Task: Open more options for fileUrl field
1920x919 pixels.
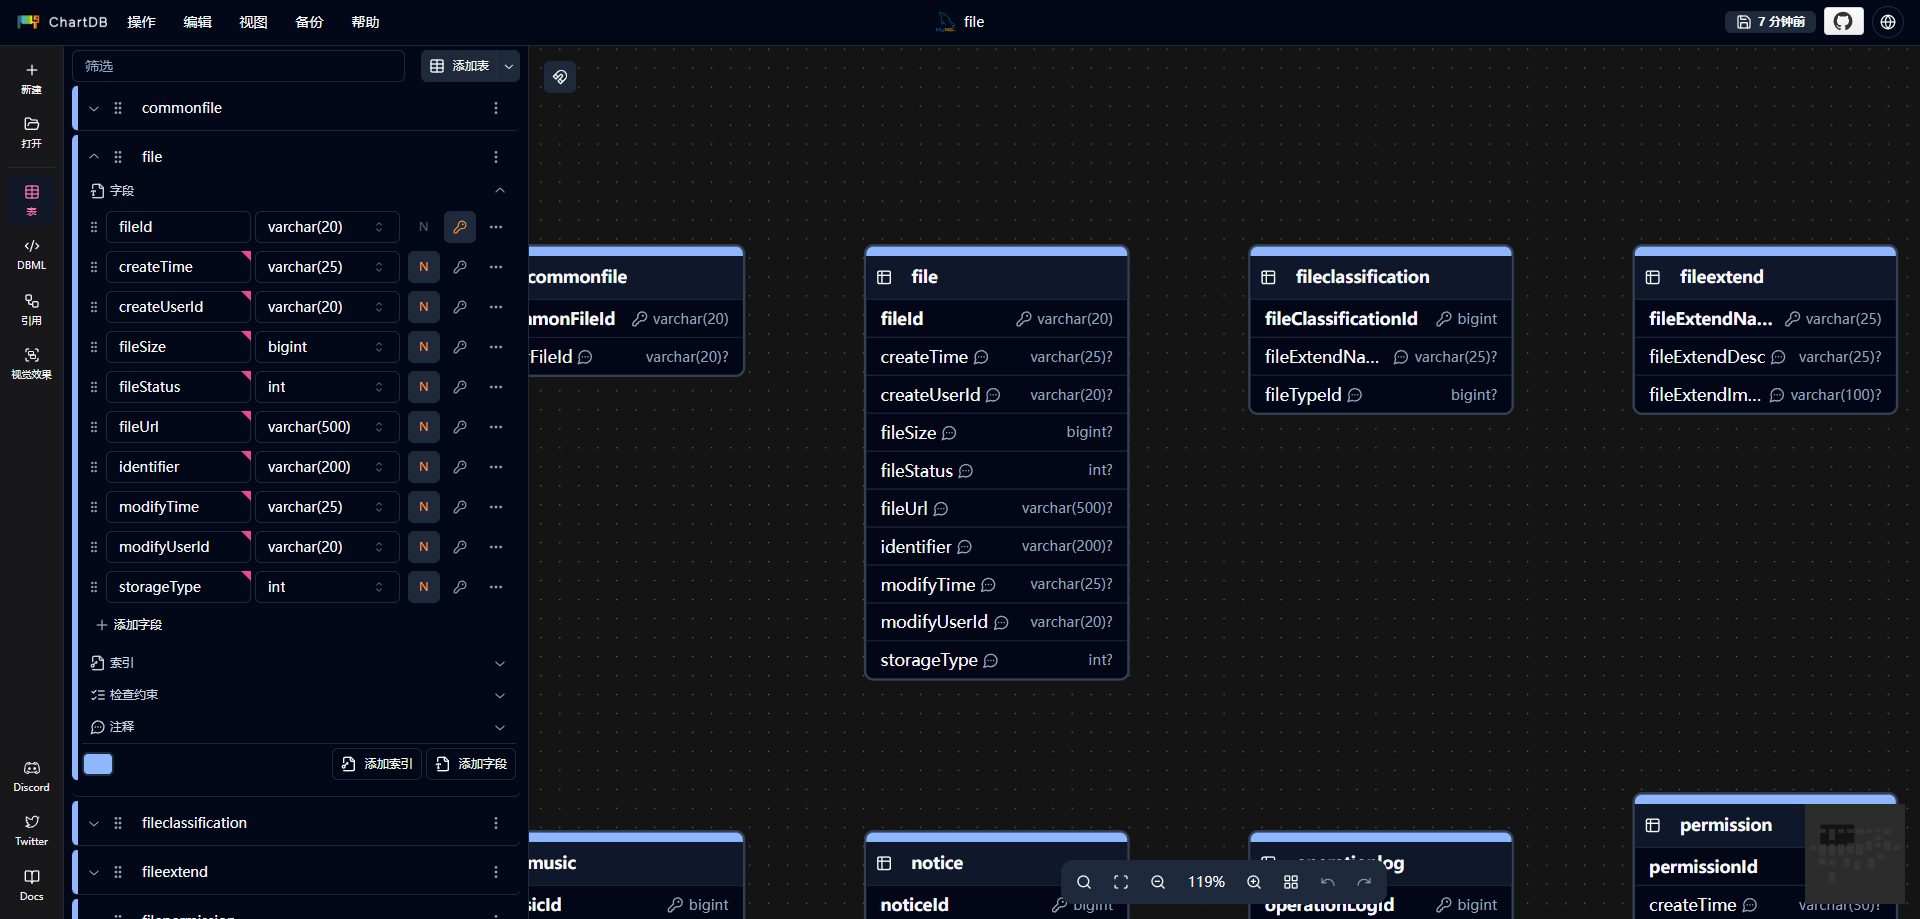Action: coord(496,427)
